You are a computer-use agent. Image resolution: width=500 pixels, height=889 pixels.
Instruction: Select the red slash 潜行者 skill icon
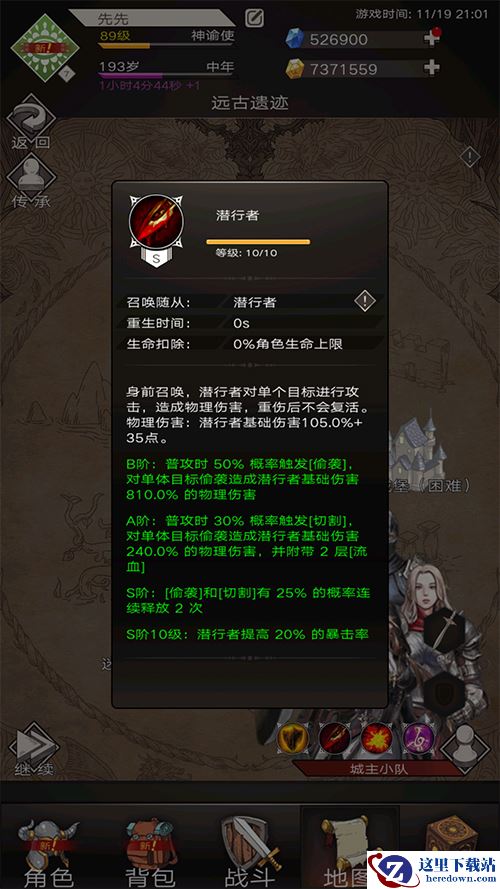[334, 738]
